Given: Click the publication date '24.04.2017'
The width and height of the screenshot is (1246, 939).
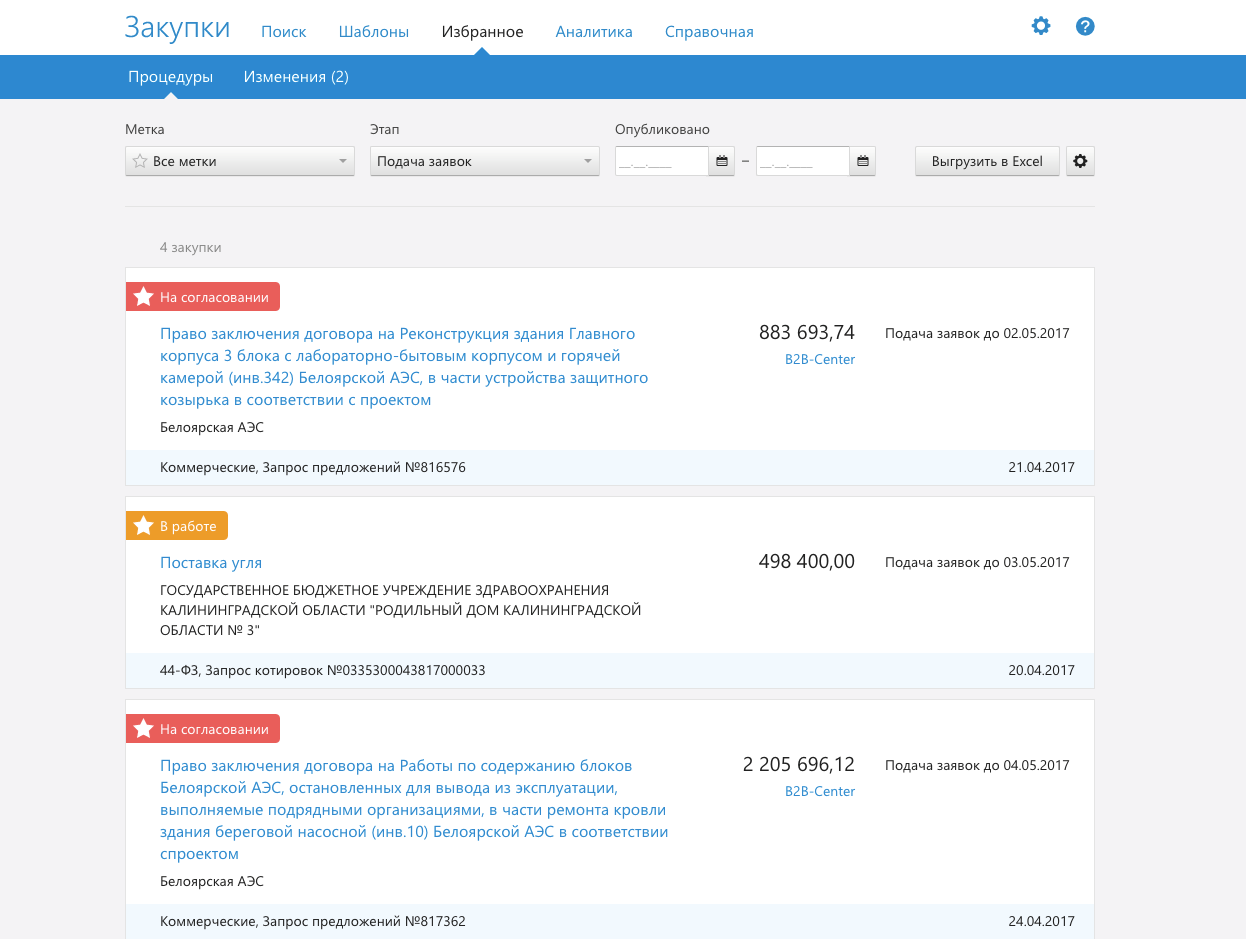Looking at the screenshot, I should [x=1041, y=922].
